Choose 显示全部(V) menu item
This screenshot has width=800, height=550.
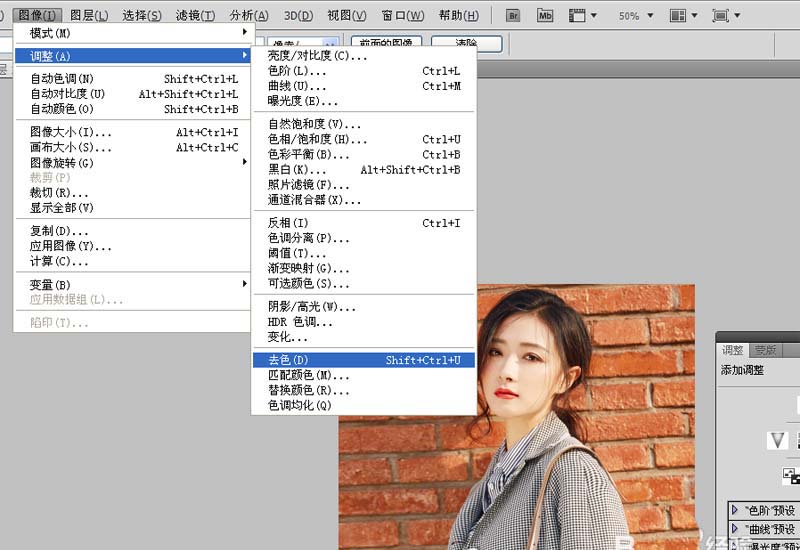coord(132,208)
